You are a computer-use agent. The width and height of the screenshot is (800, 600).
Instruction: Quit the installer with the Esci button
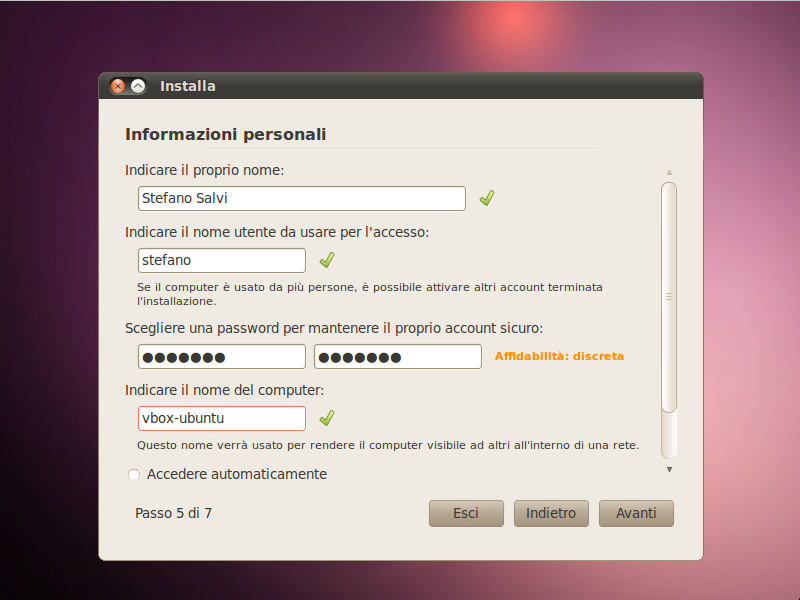tap(466, 513)
